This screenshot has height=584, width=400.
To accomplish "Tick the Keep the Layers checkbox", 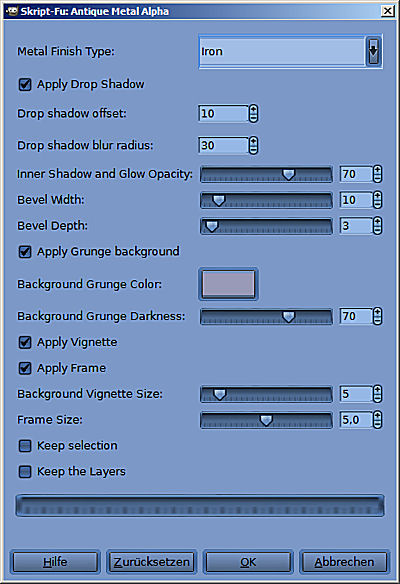I will [25, 472].
